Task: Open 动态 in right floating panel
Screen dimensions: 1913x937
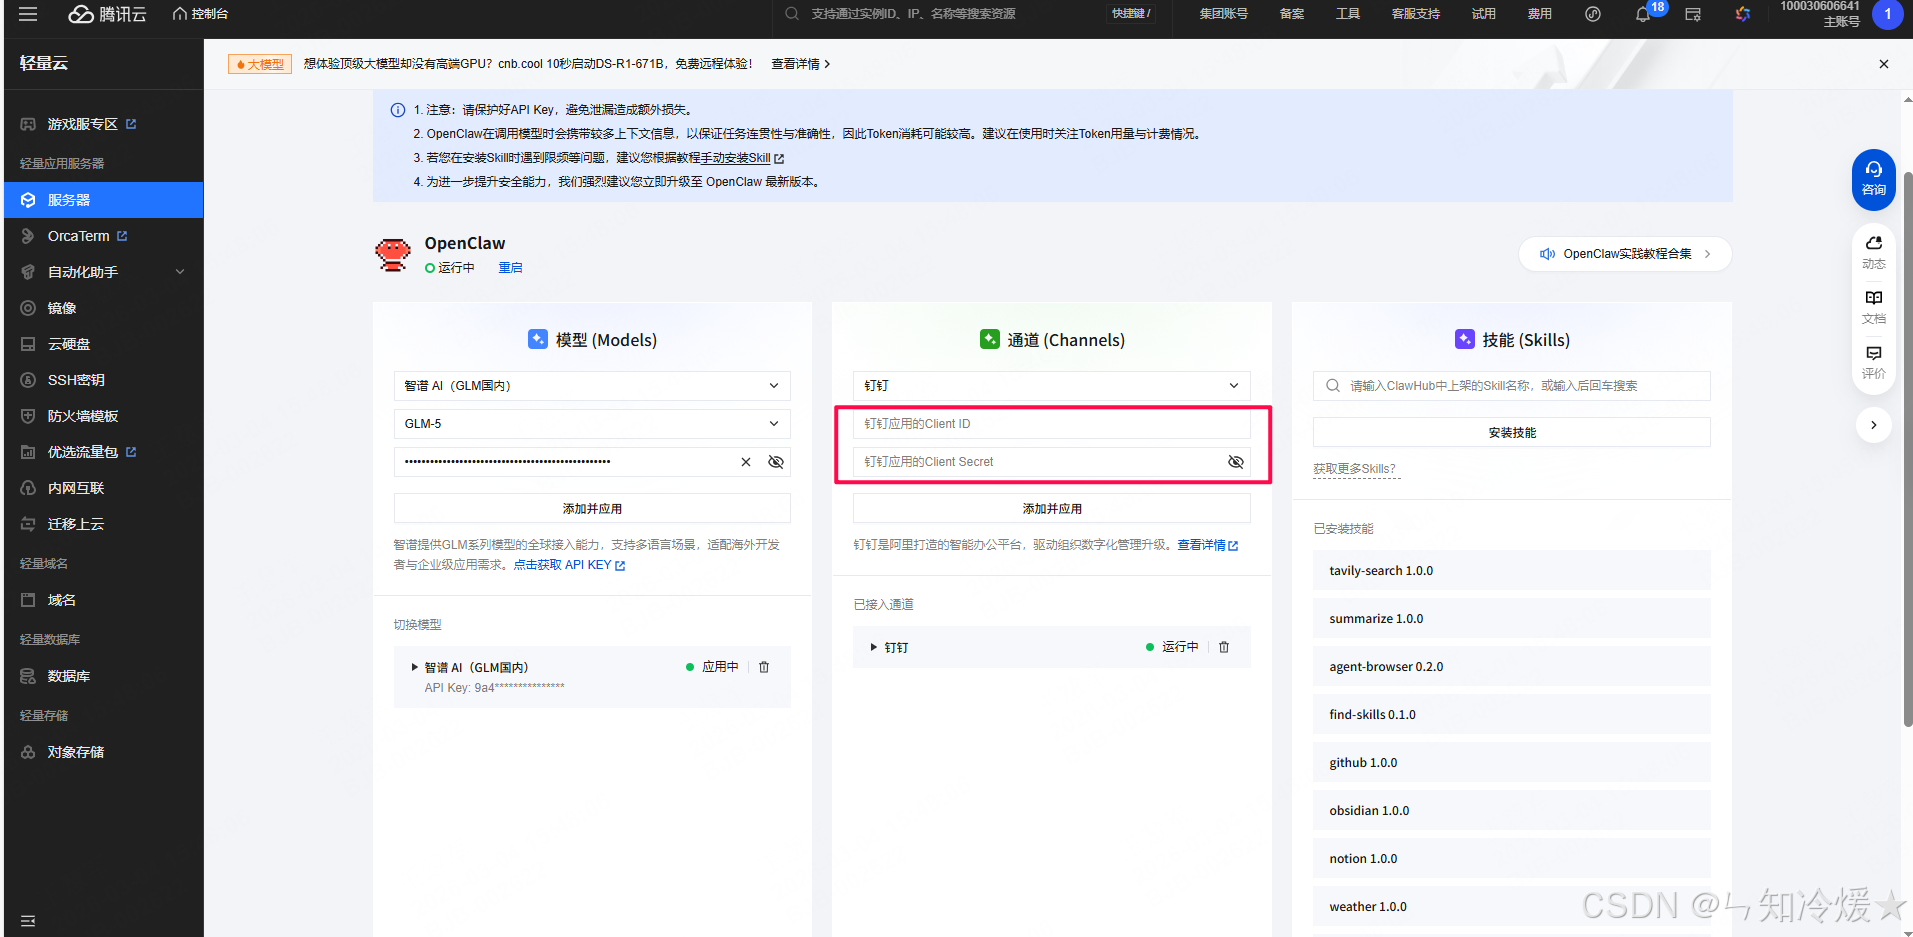Action: pyautogui.click(x=1873, y=252)
